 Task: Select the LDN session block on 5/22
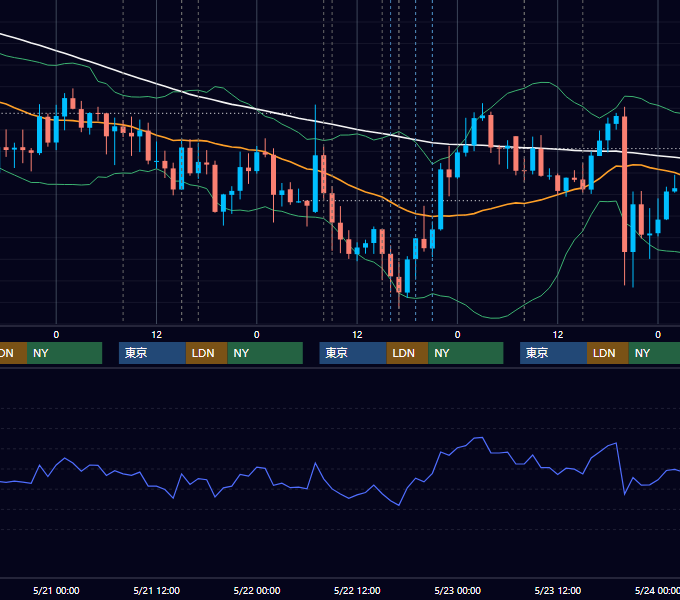[x=407, y=353]
